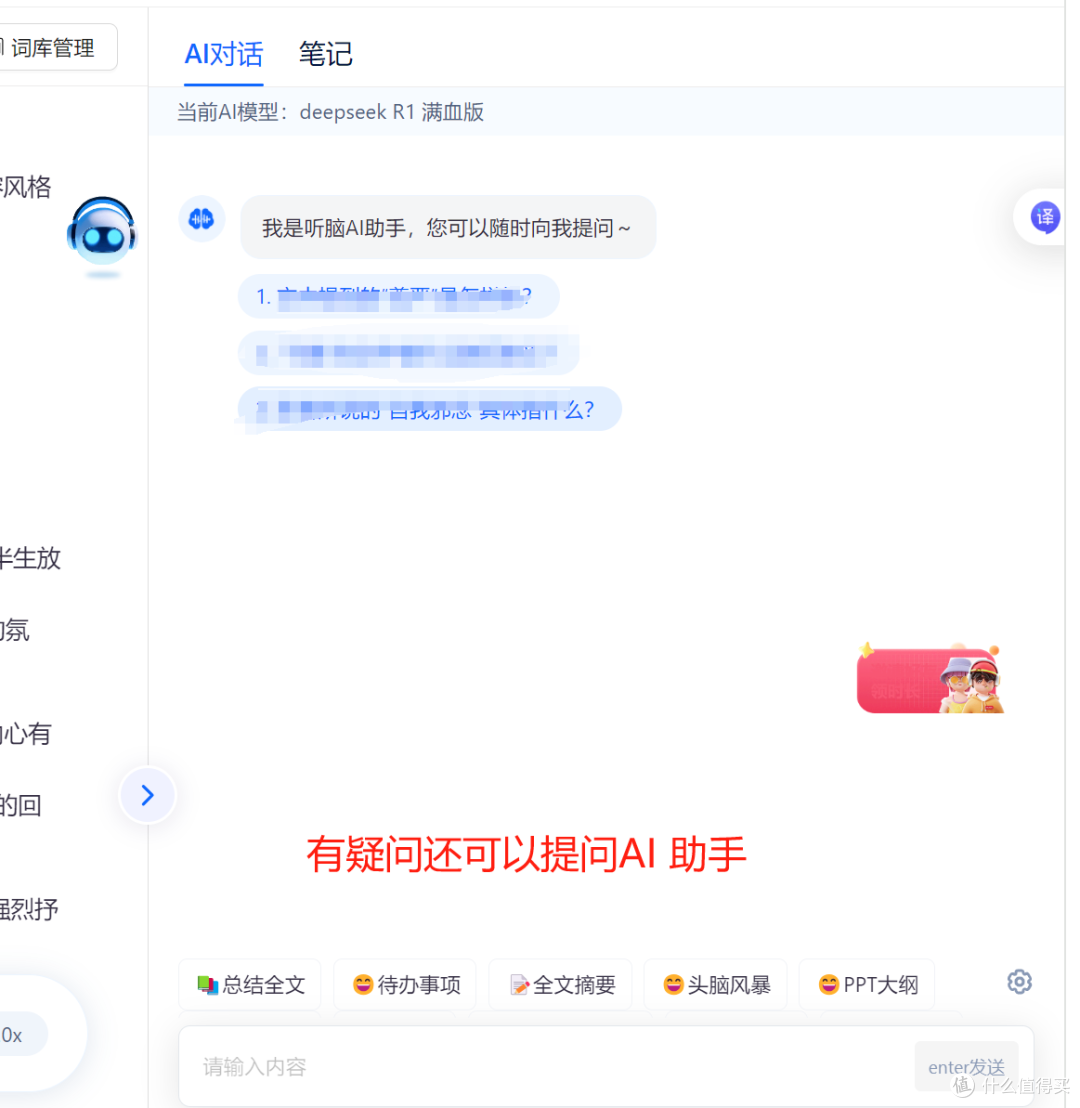This screenshot has width=1080, height=1108.
Task: Click the translate (译) floating icon
Action: (1044, 217)
